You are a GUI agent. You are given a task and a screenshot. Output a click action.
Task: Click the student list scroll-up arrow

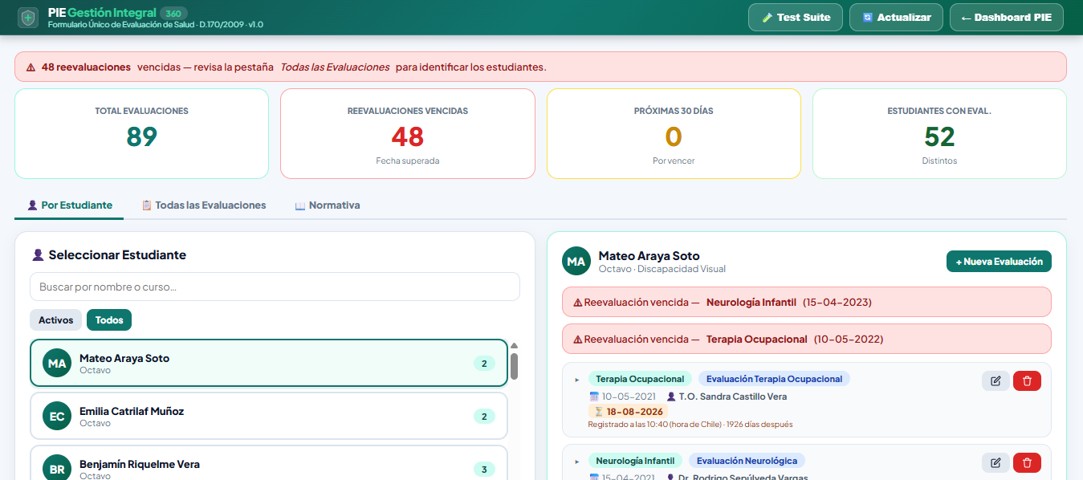pyautogui.click(x=514, y=345)
